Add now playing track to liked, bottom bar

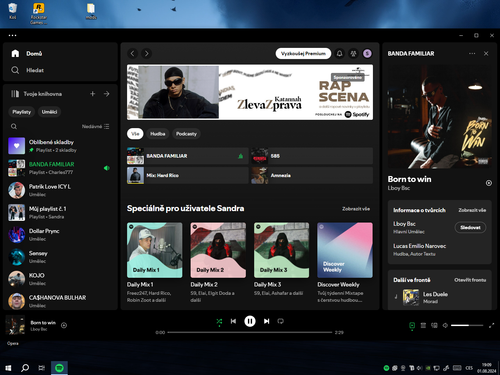[64, 325]
